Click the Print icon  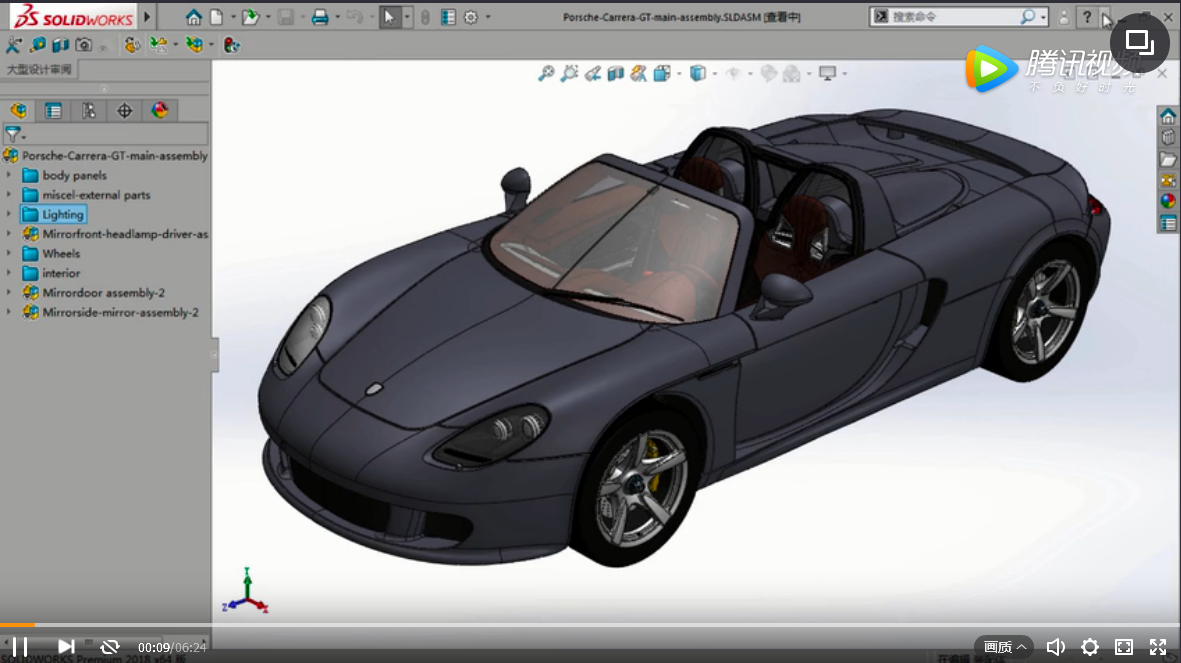[x=320, y=17]
